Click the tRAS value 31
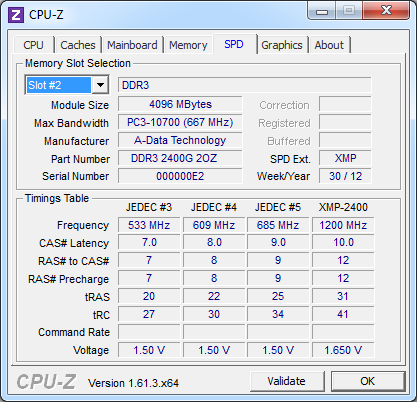This screenshot has width=417, height=402. point(343,296)
